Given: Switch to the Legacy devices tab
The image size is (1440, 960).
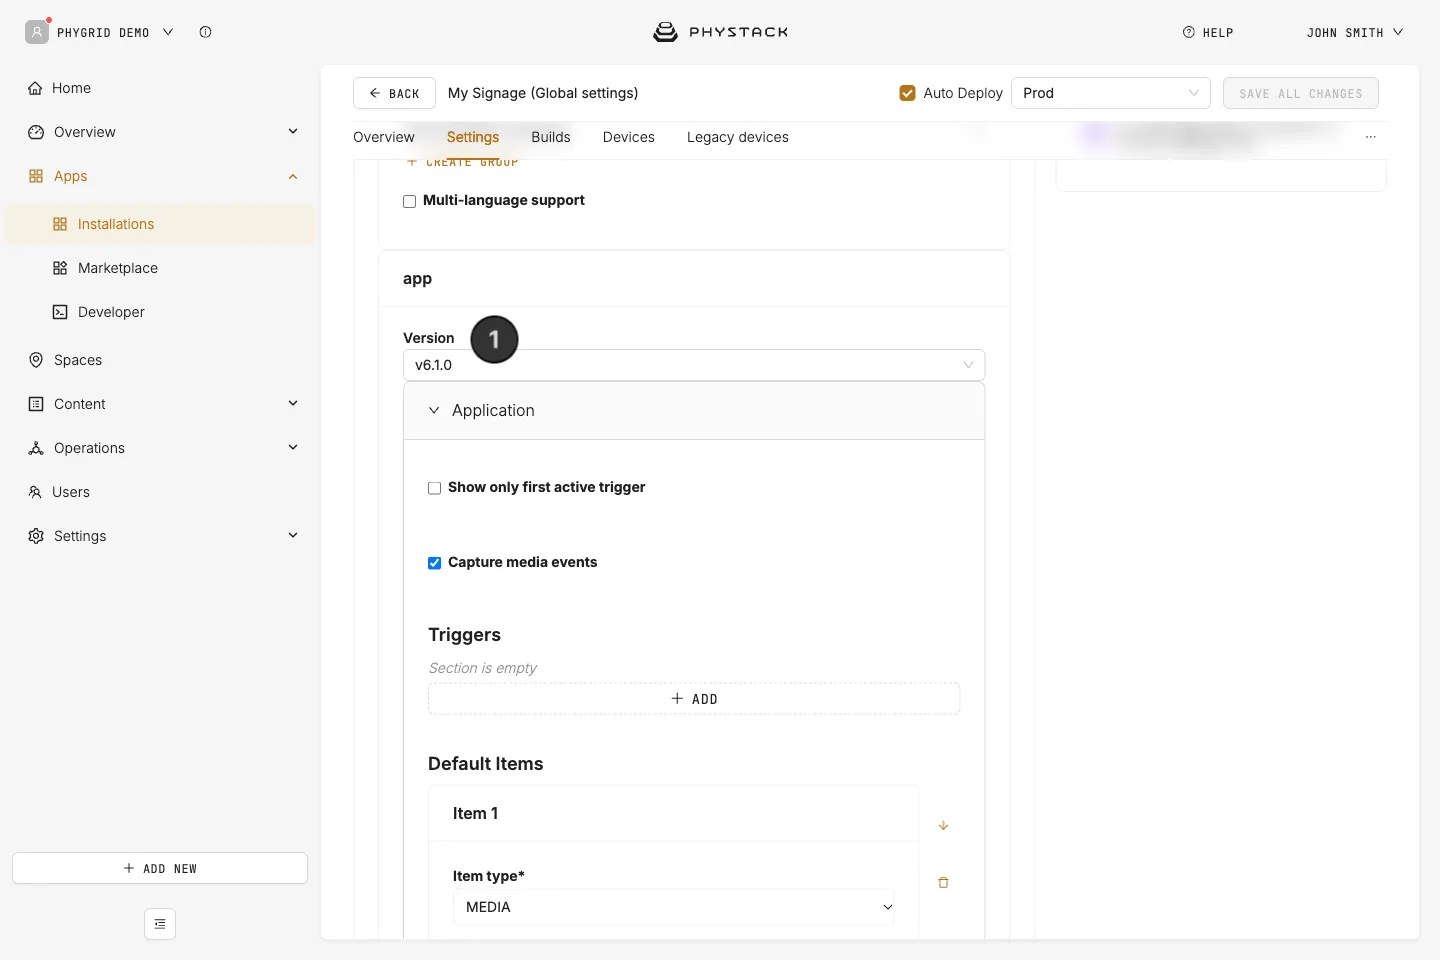Looking at the screenshot, I should pos(738,137).
